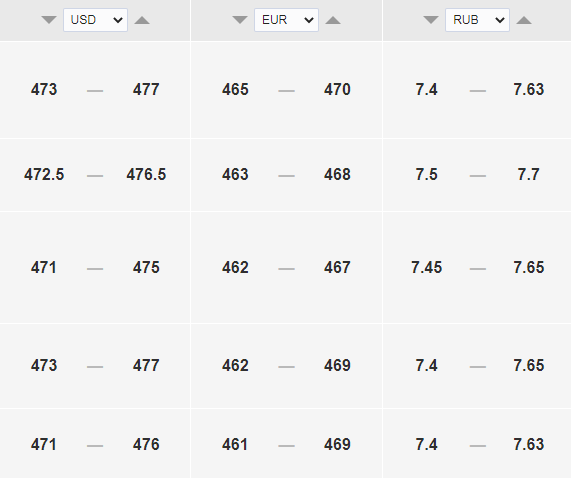Sort RUB column ascending with up arrow

[524, 20]
